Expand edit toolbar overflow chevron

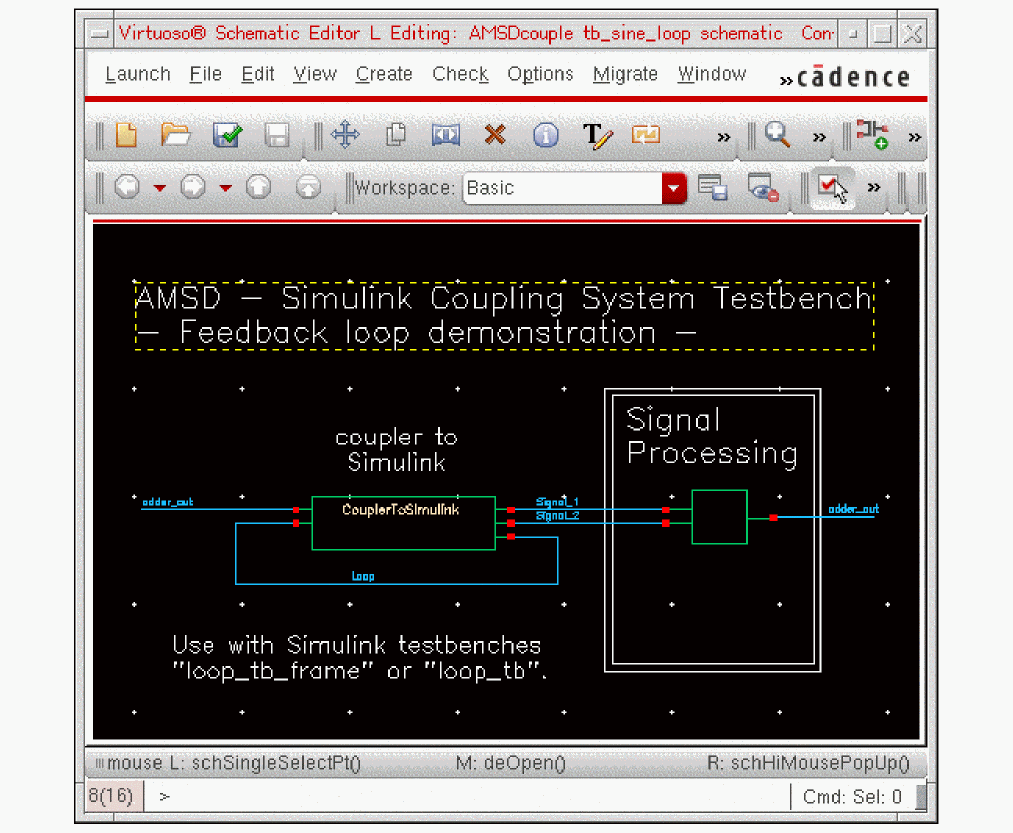(x=724, y=137)
